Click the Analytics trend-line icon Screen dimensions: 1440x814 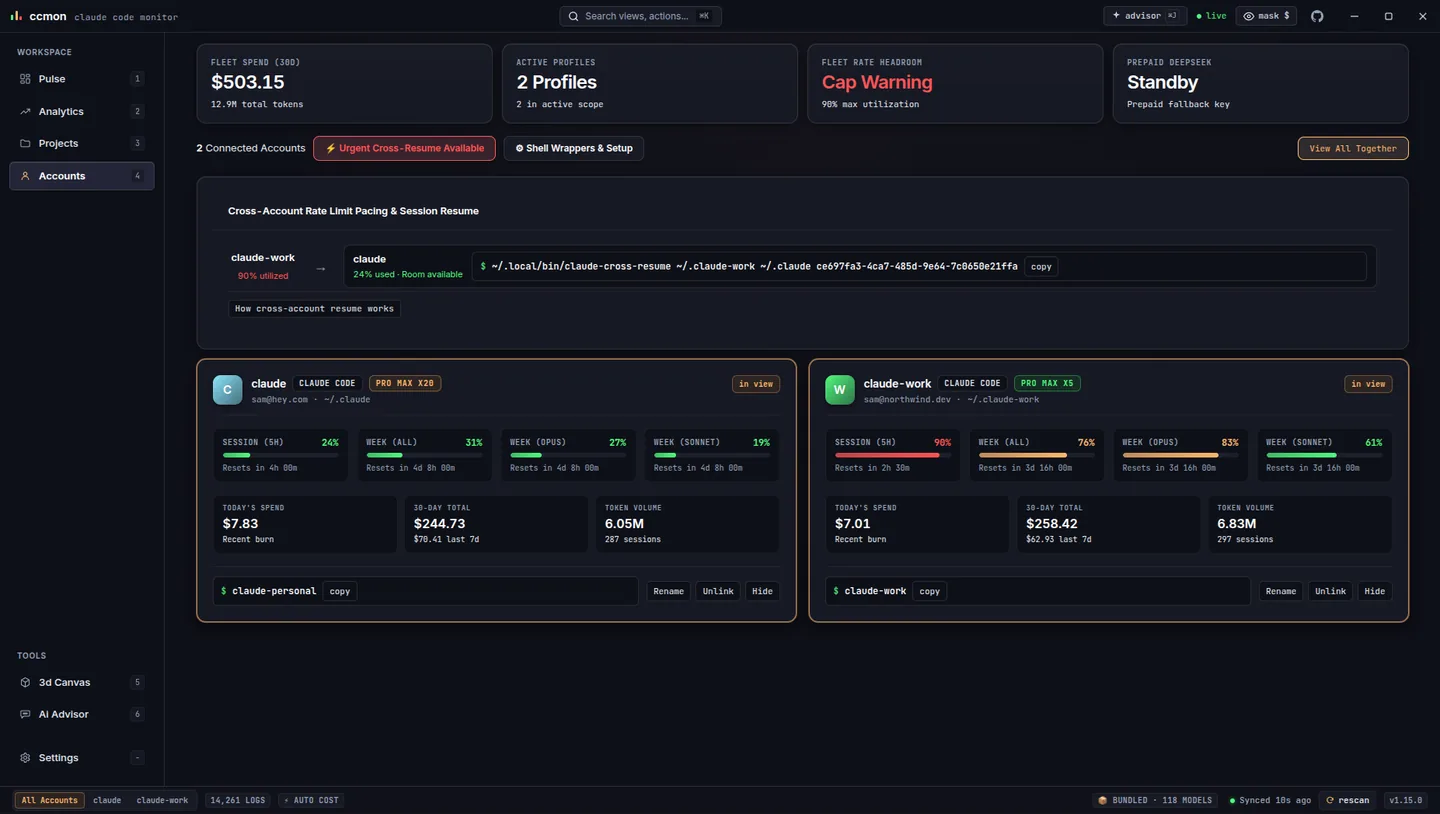click(25, 112)
